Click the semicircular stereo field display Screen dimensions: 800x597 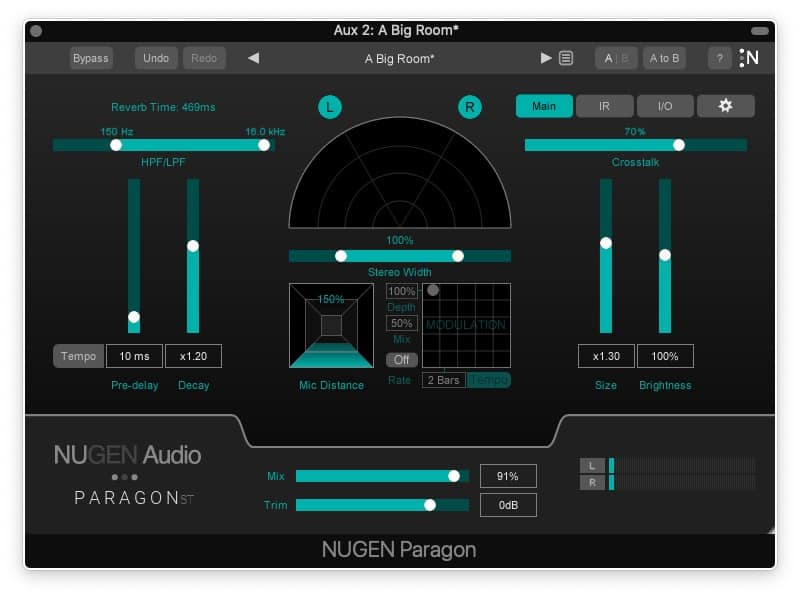(400, 173)
